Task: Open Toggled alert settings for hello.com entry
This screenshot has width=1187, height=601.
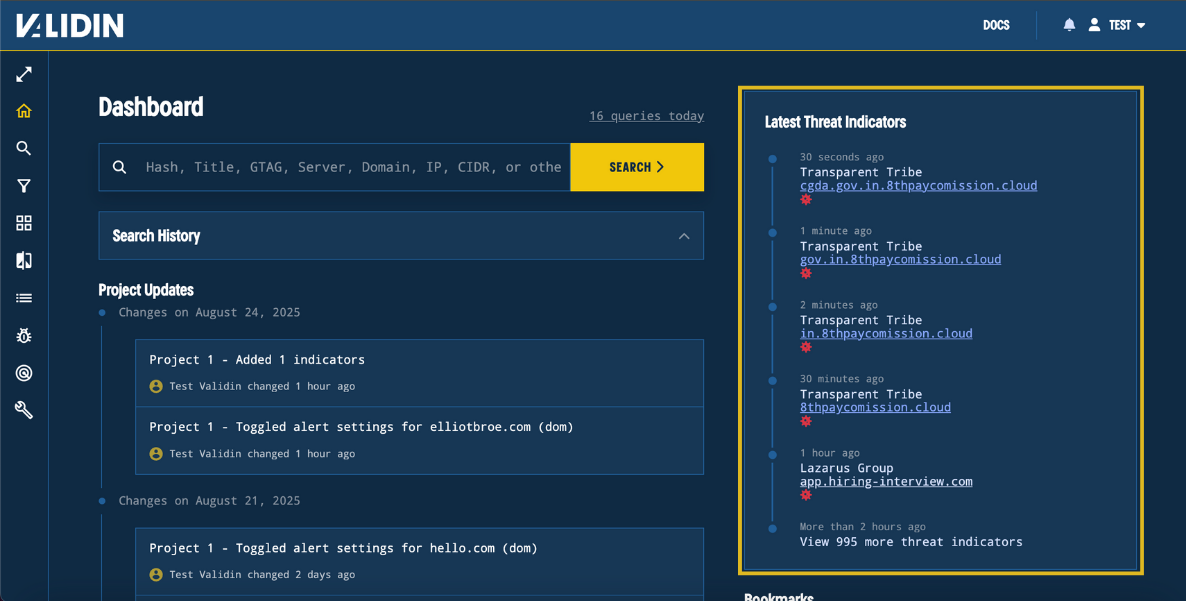Action: click(x=419, y=562)
